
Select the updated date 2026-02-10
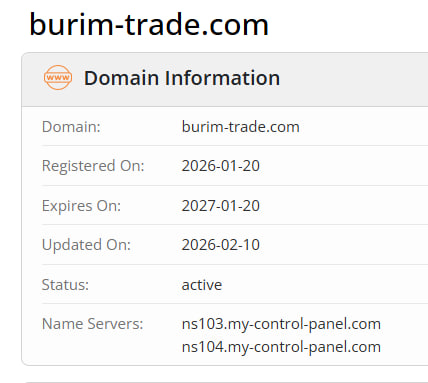click(x=220, y=245)
